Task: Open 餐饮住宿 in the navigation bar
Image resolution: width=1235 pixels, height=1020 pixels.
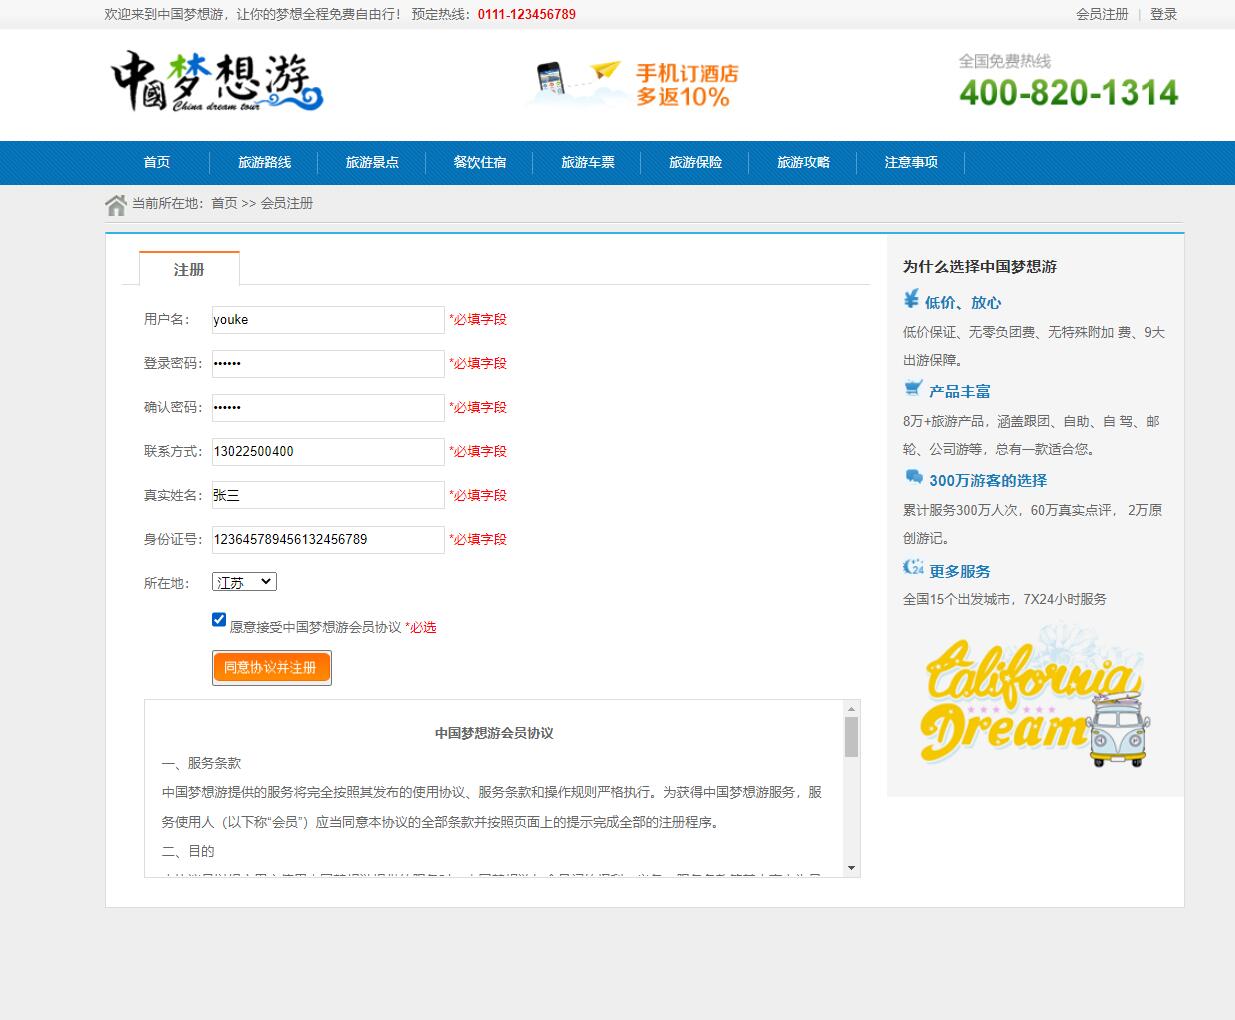Action: pos(480,162)
